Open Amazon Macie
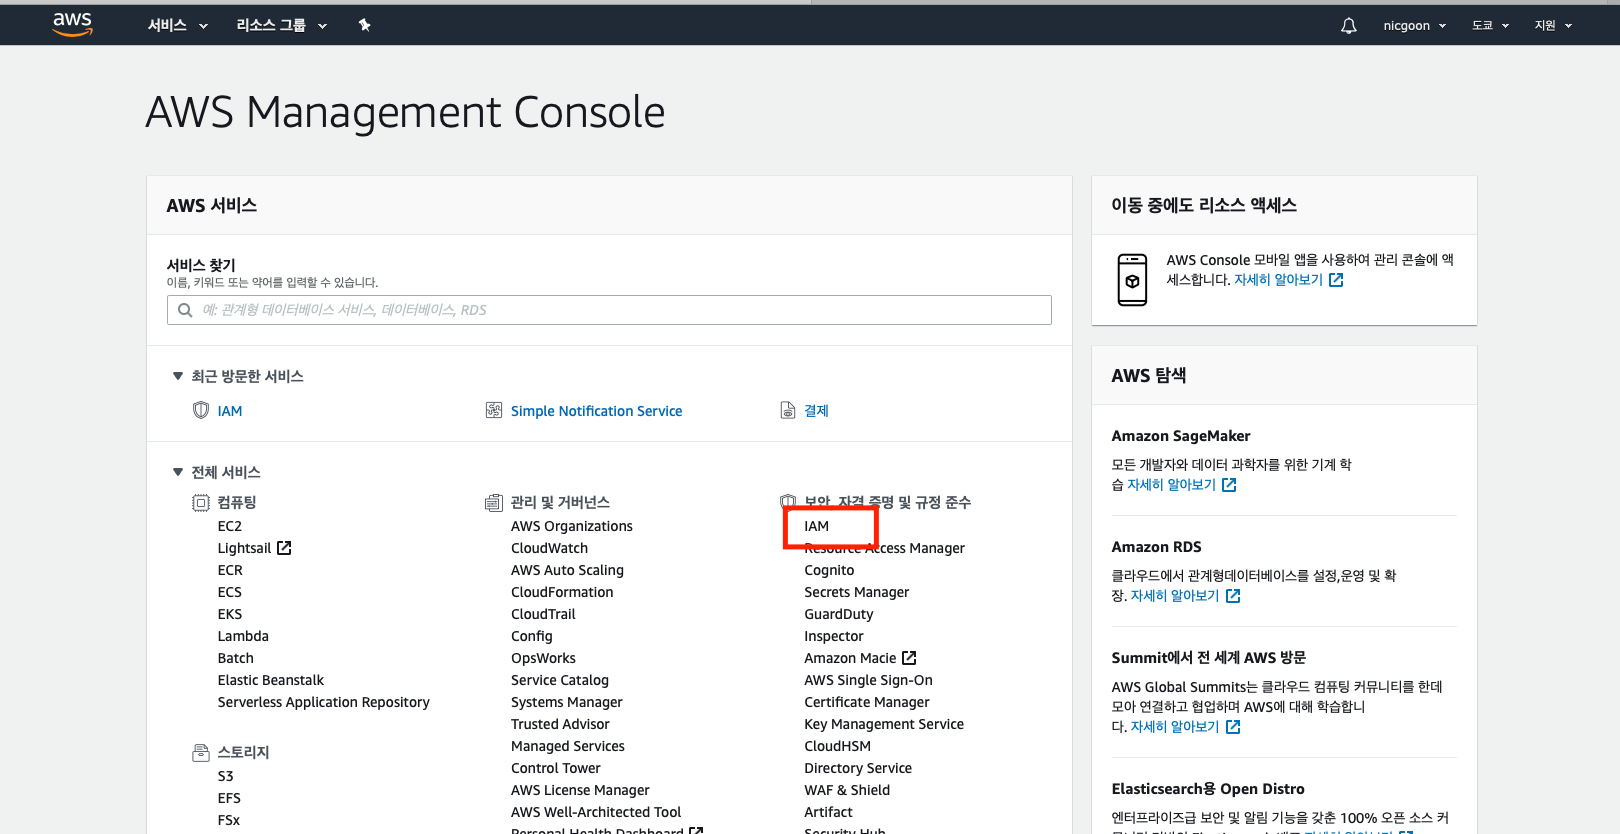The image size is (1620, 834). pyautogui.click(x=850, y=658)
